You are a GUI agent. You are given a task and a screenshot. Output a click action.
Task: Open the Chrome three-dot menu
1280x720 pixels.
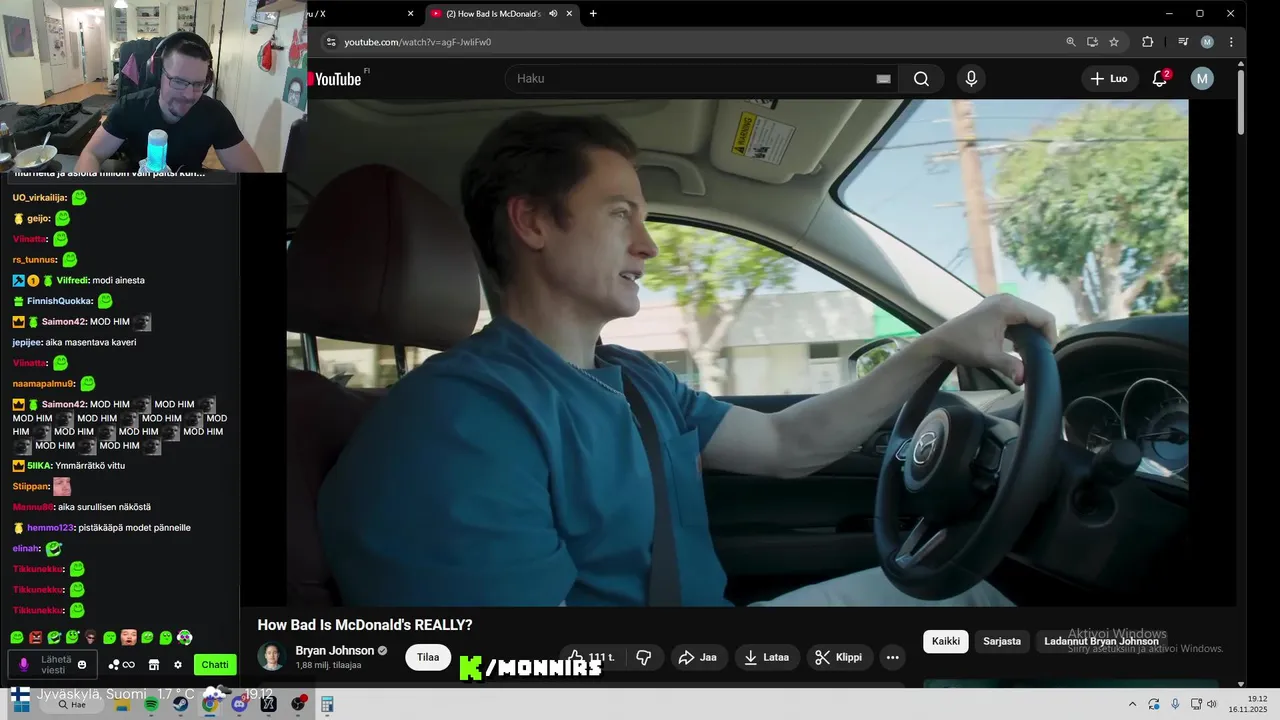[x=1231, y=42]
